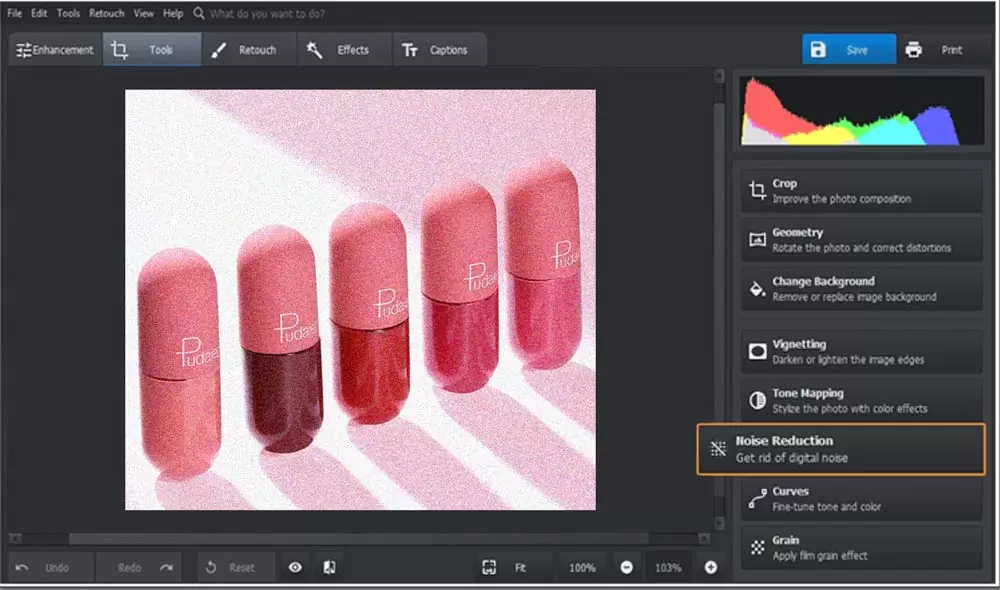Open the Tone Mapping tool
This screenshot has width=1000, height=590.
point(861,401)
